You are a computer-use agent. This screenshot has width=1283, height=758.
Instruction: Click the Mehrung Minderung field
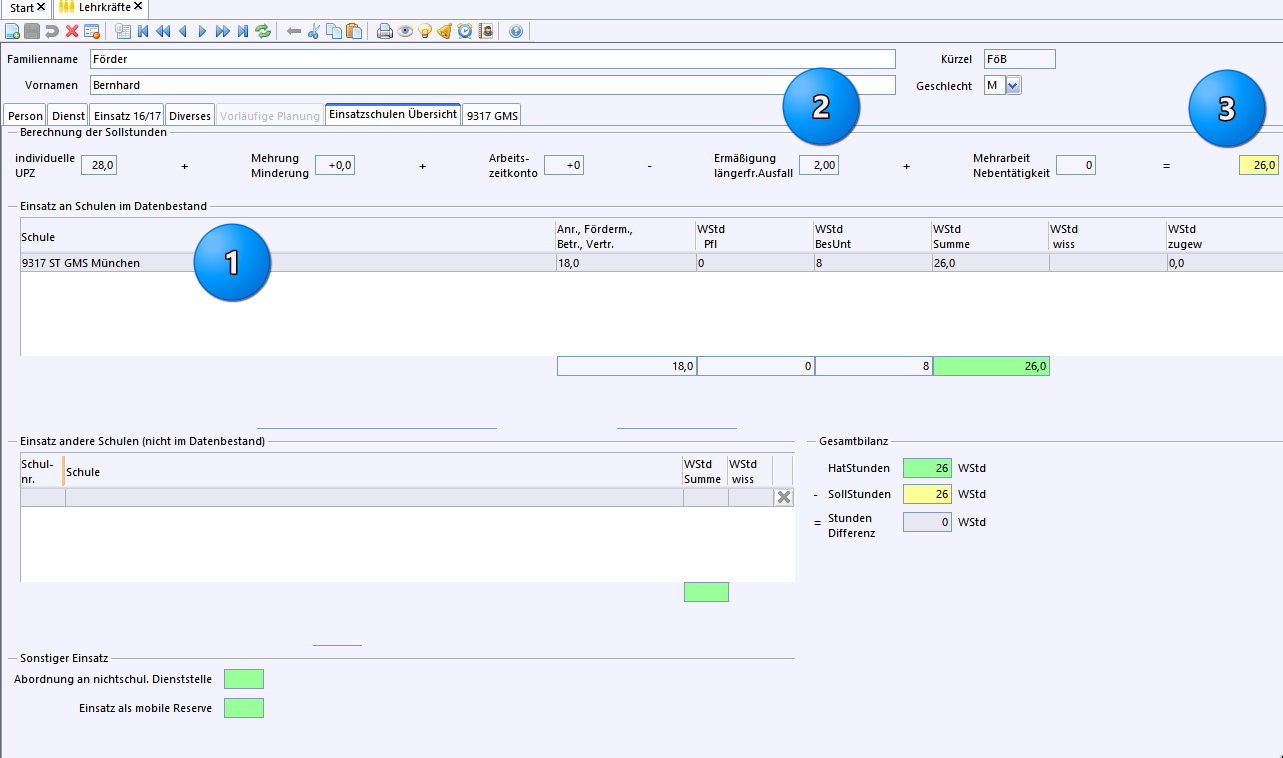click(335, 165)
